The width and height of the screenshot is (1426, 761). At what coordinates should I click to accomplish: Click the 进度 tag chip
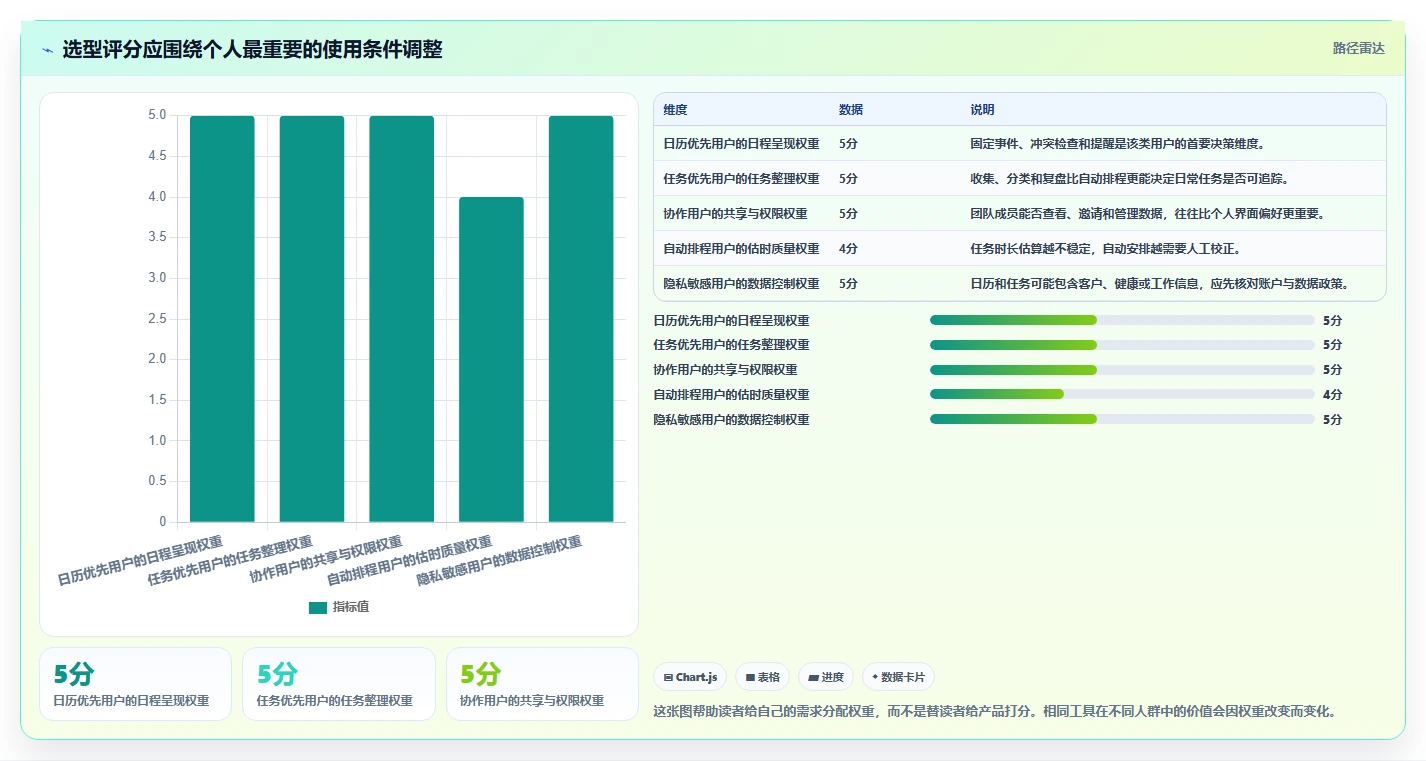click(826, 677)
